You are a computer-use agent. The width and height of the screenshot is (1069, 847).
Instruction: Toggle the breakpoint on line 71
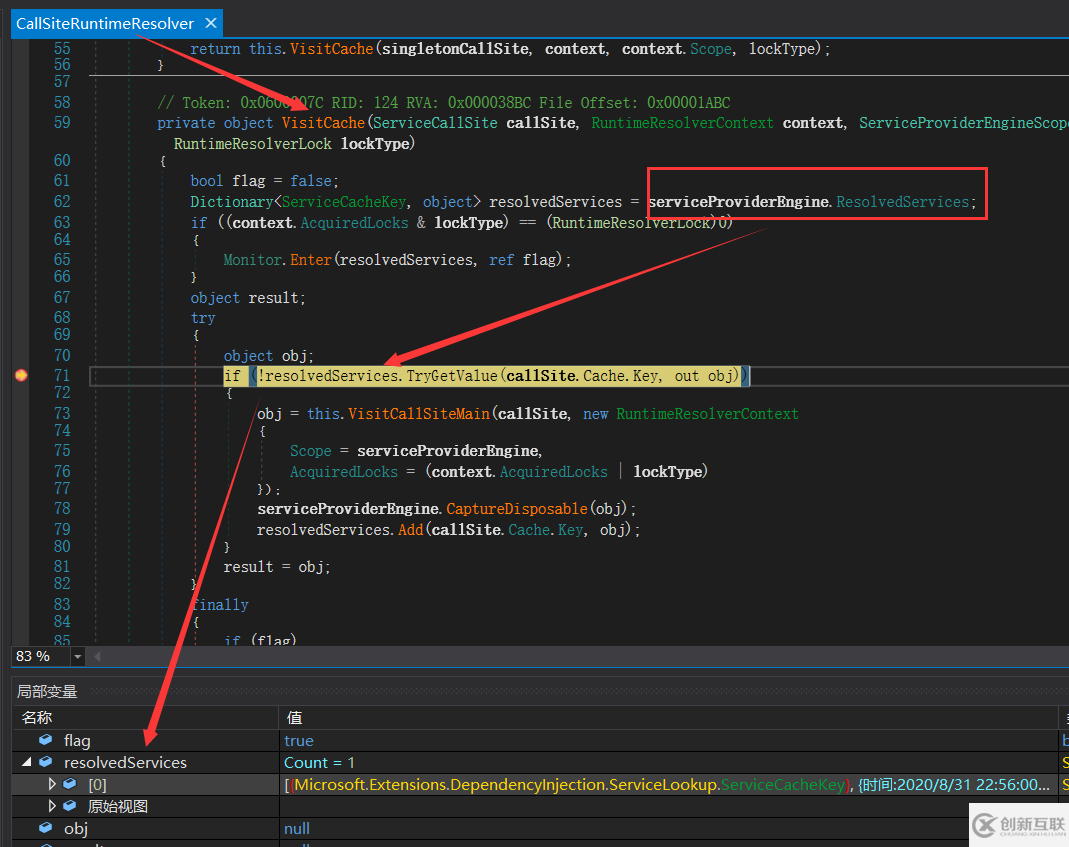pyautogui.click(x=21, y=375)
